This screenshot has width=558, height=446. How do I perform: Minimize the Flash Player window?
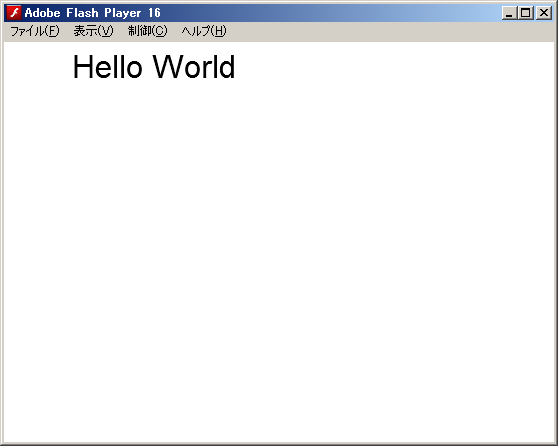tap(509, 13)
